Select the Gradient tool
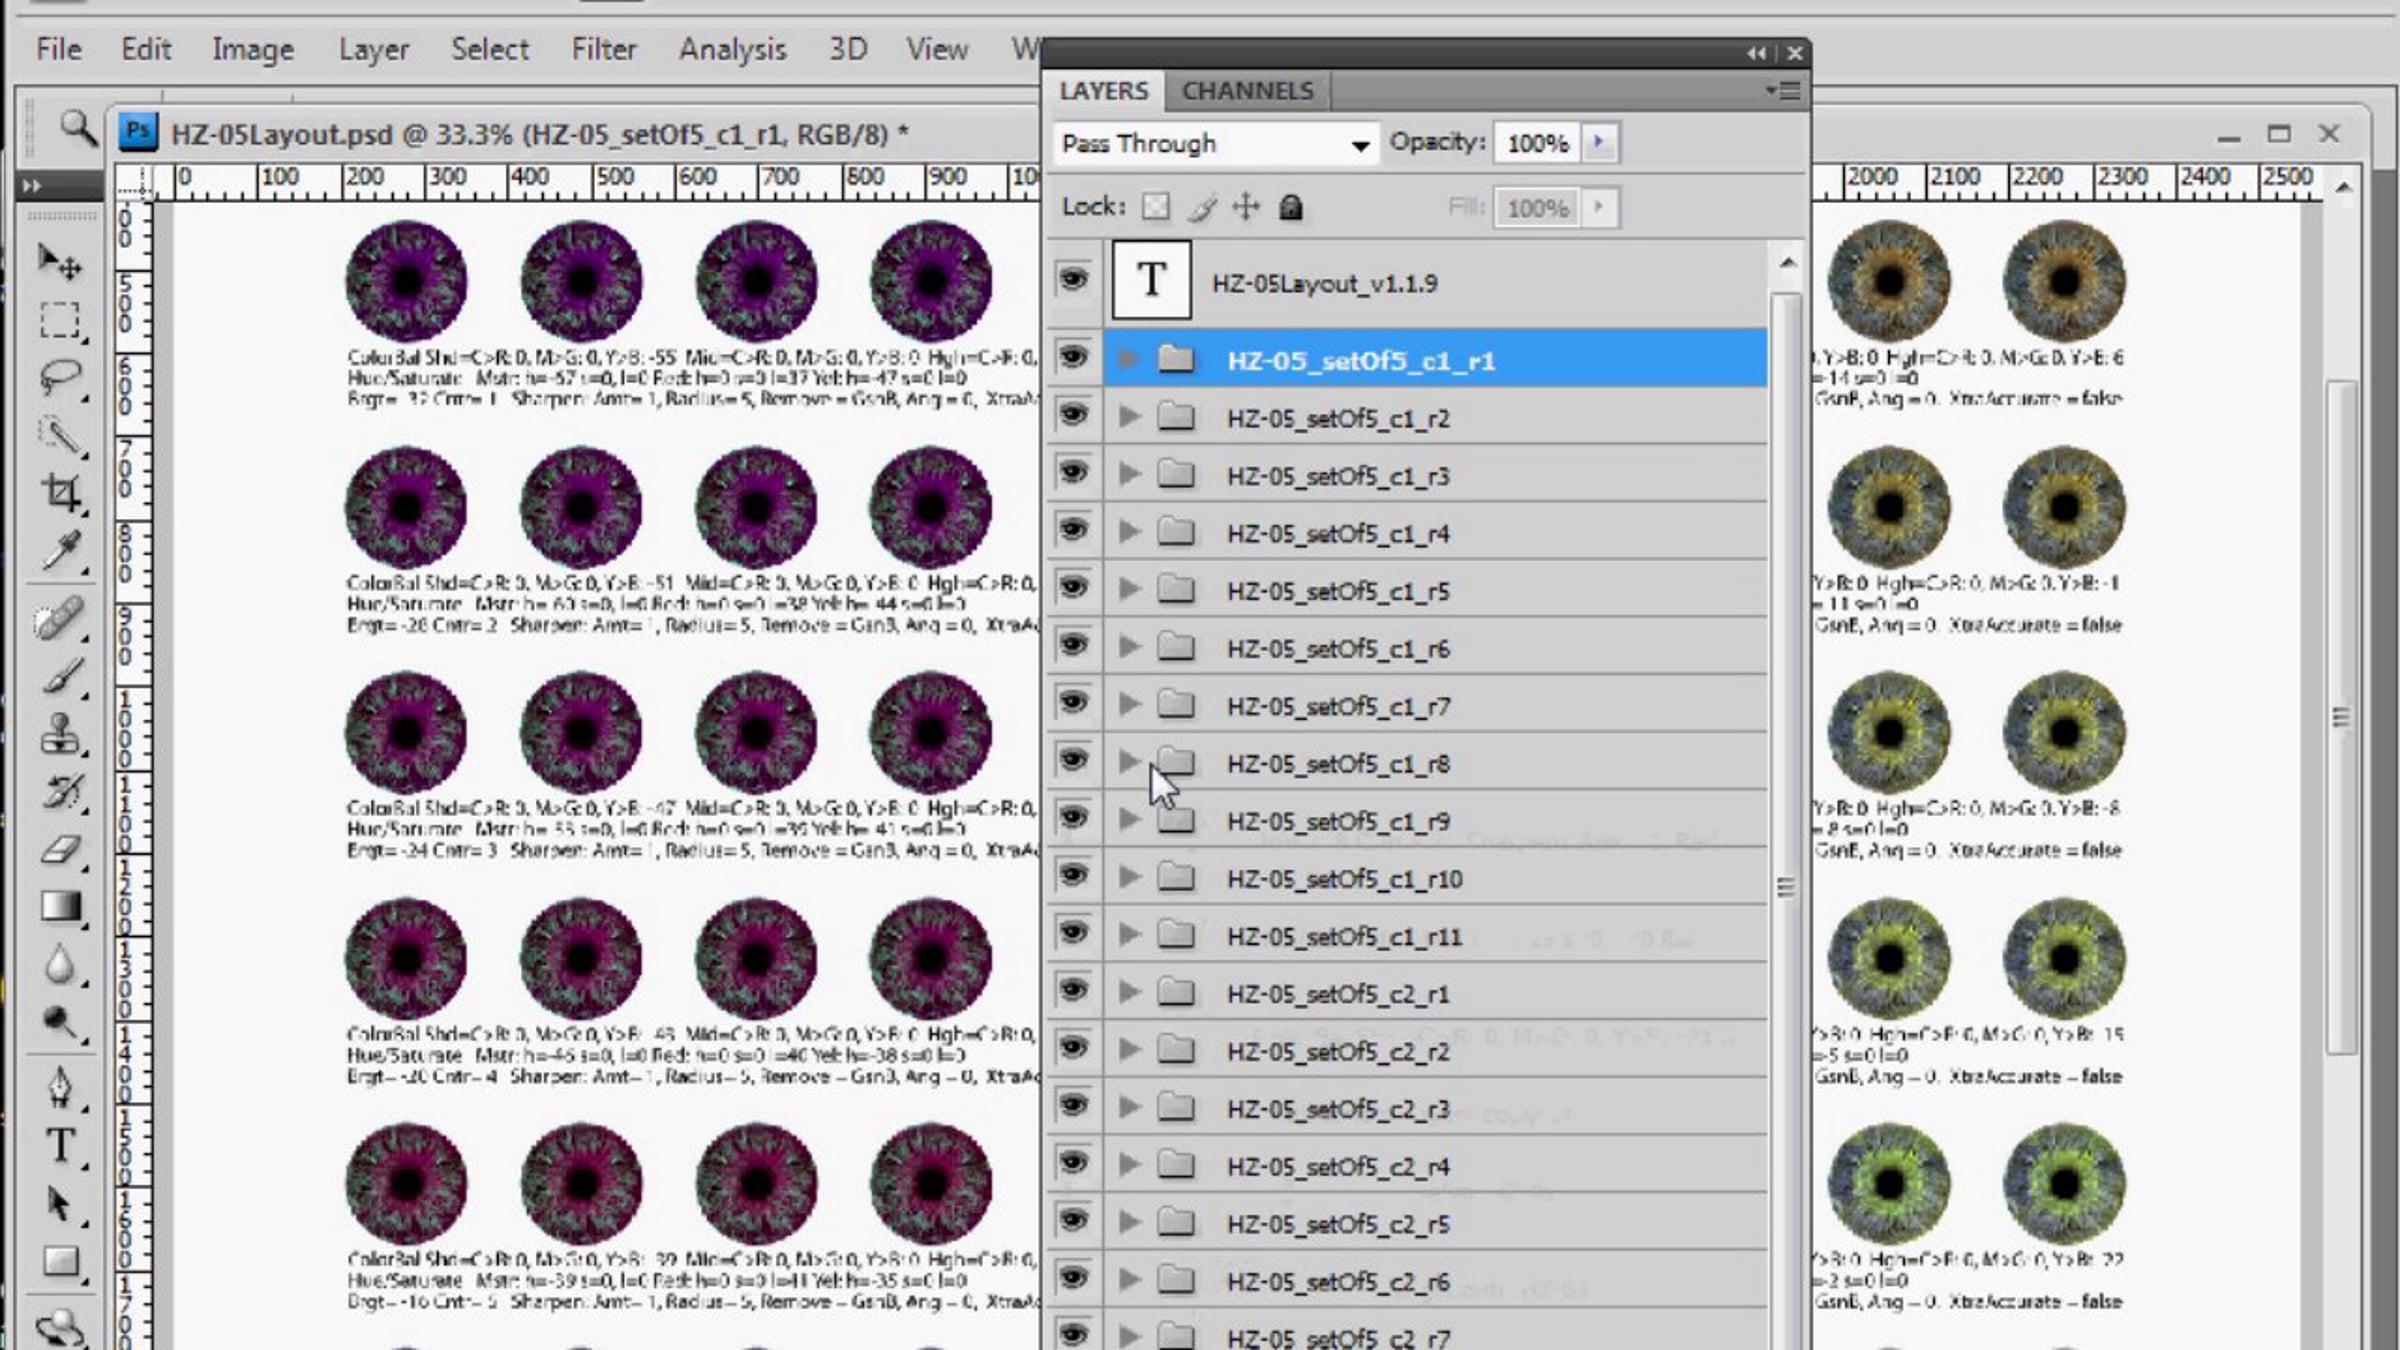 pos(60,906)
